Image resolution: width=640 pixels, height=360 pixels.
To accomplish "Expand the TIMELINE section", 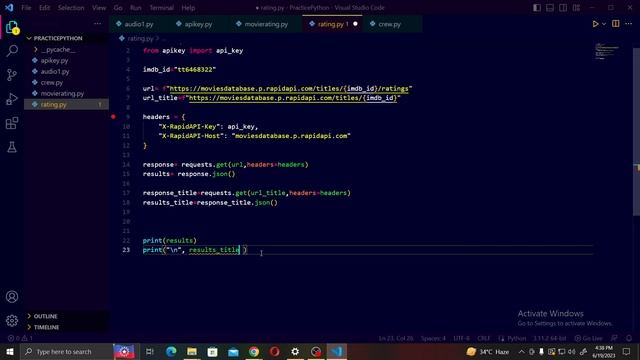I will point(46,327).
